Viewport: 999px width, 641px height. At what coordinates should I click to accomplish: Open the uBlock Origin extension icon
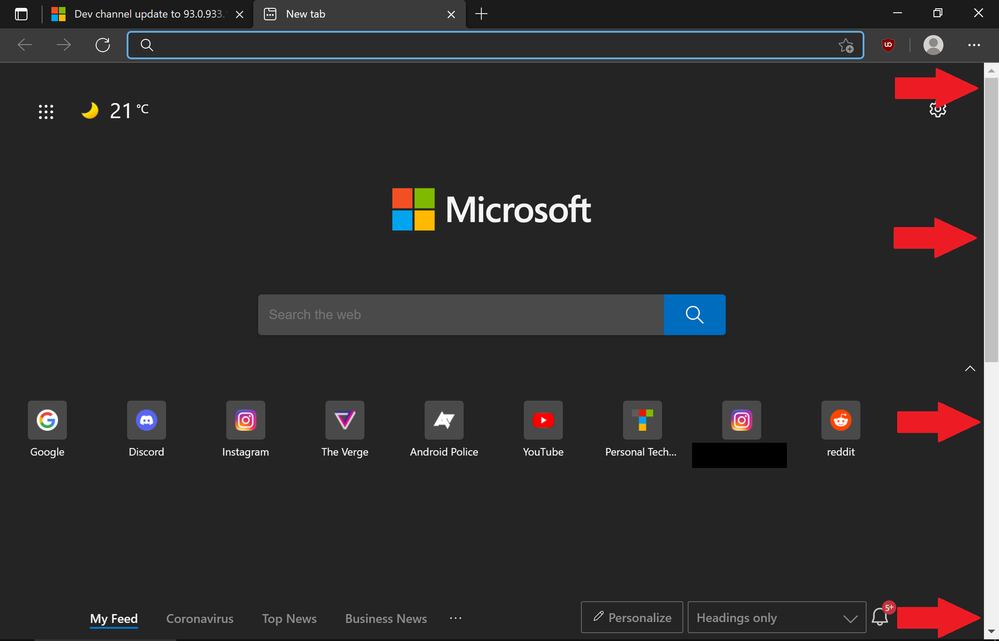[887, 45]
